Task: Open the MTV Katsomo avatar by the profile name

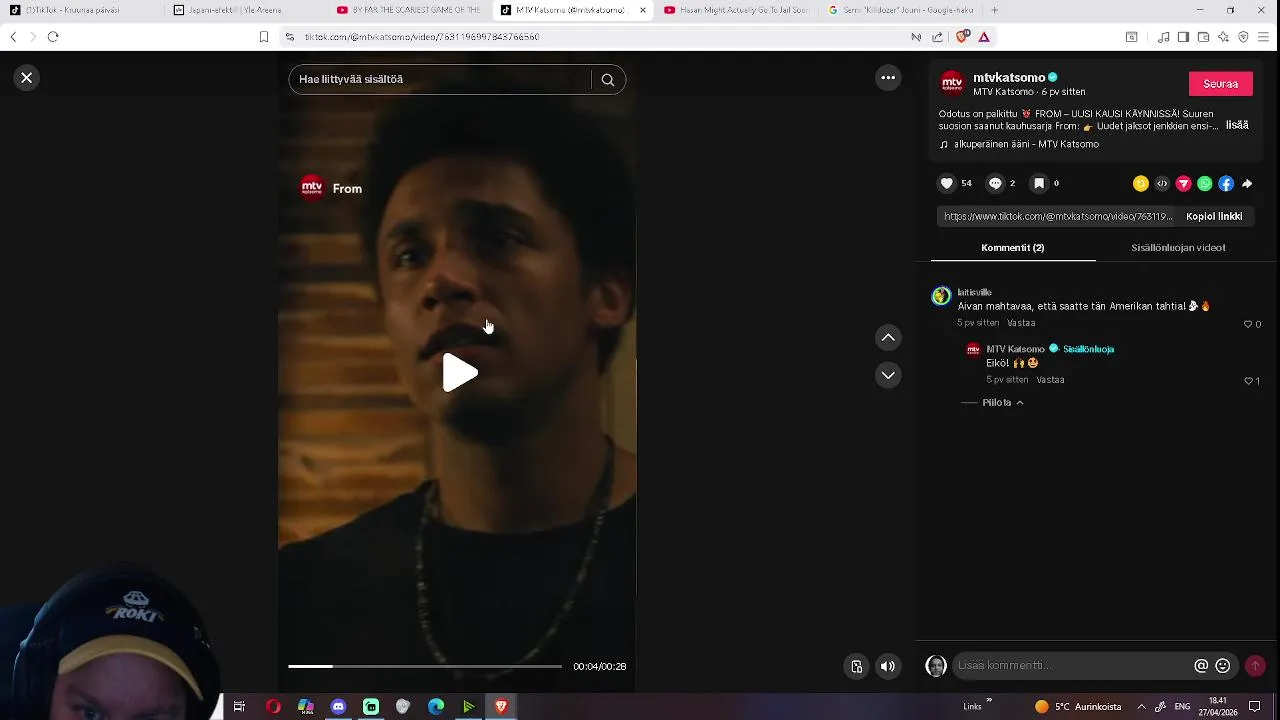Action: (x=952, y=83)
